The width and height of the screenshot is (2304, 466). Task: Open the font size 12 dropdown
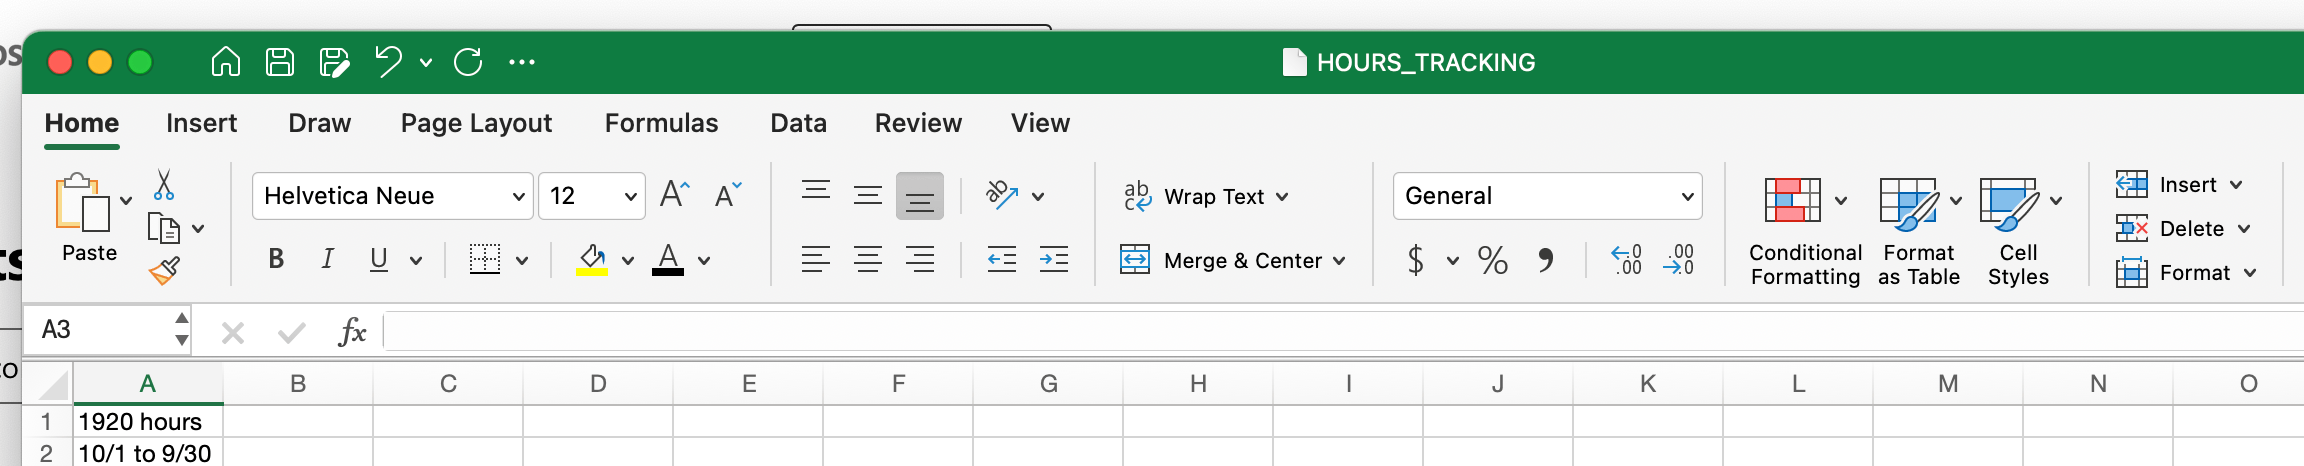point(592,196)
